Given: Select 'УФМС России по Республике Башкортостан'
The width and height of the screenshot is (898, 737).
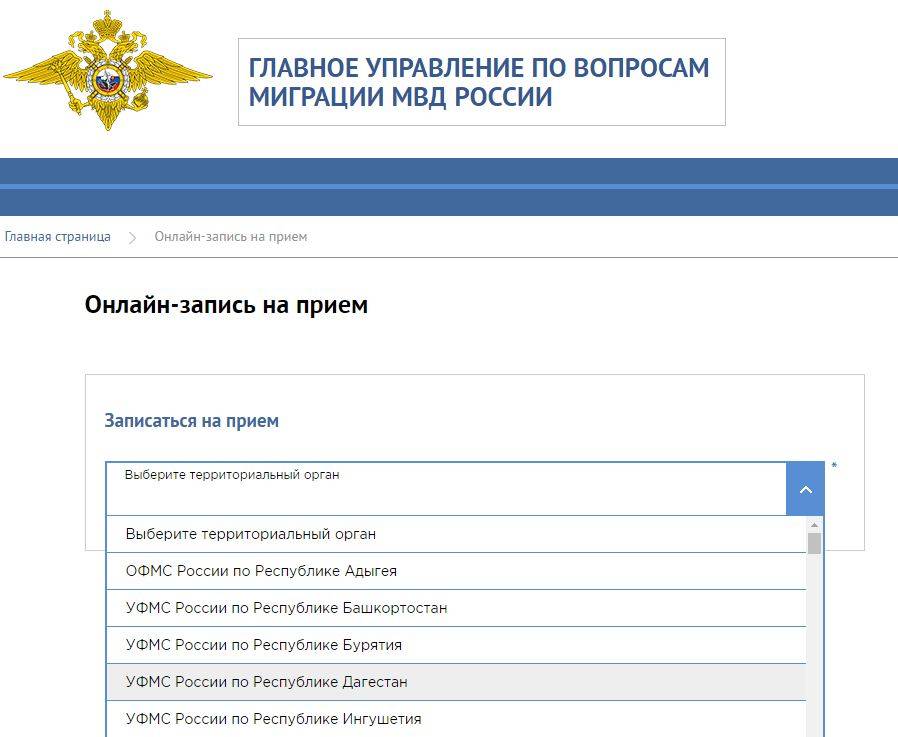Looking at the screenshot, I should [x=456, y=608].
